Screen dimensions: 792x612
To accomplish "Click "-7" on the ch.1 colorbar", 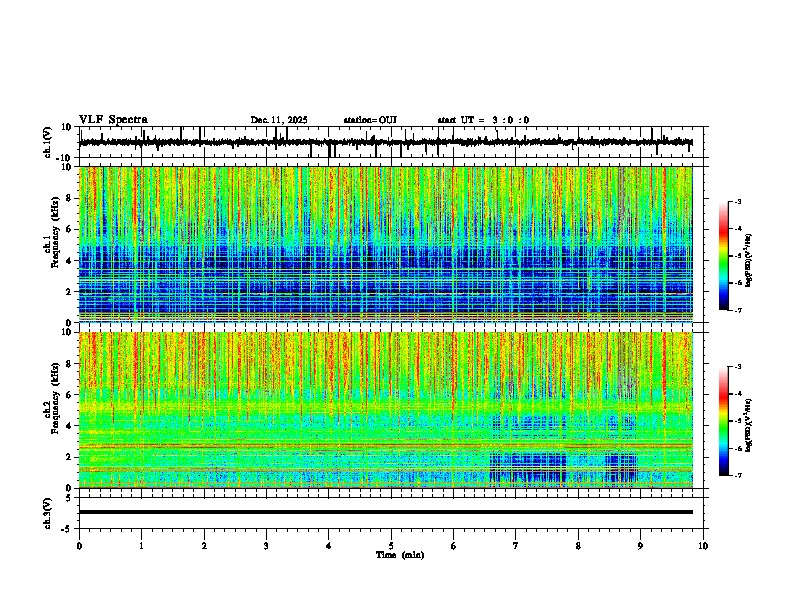I will [738, 311].
